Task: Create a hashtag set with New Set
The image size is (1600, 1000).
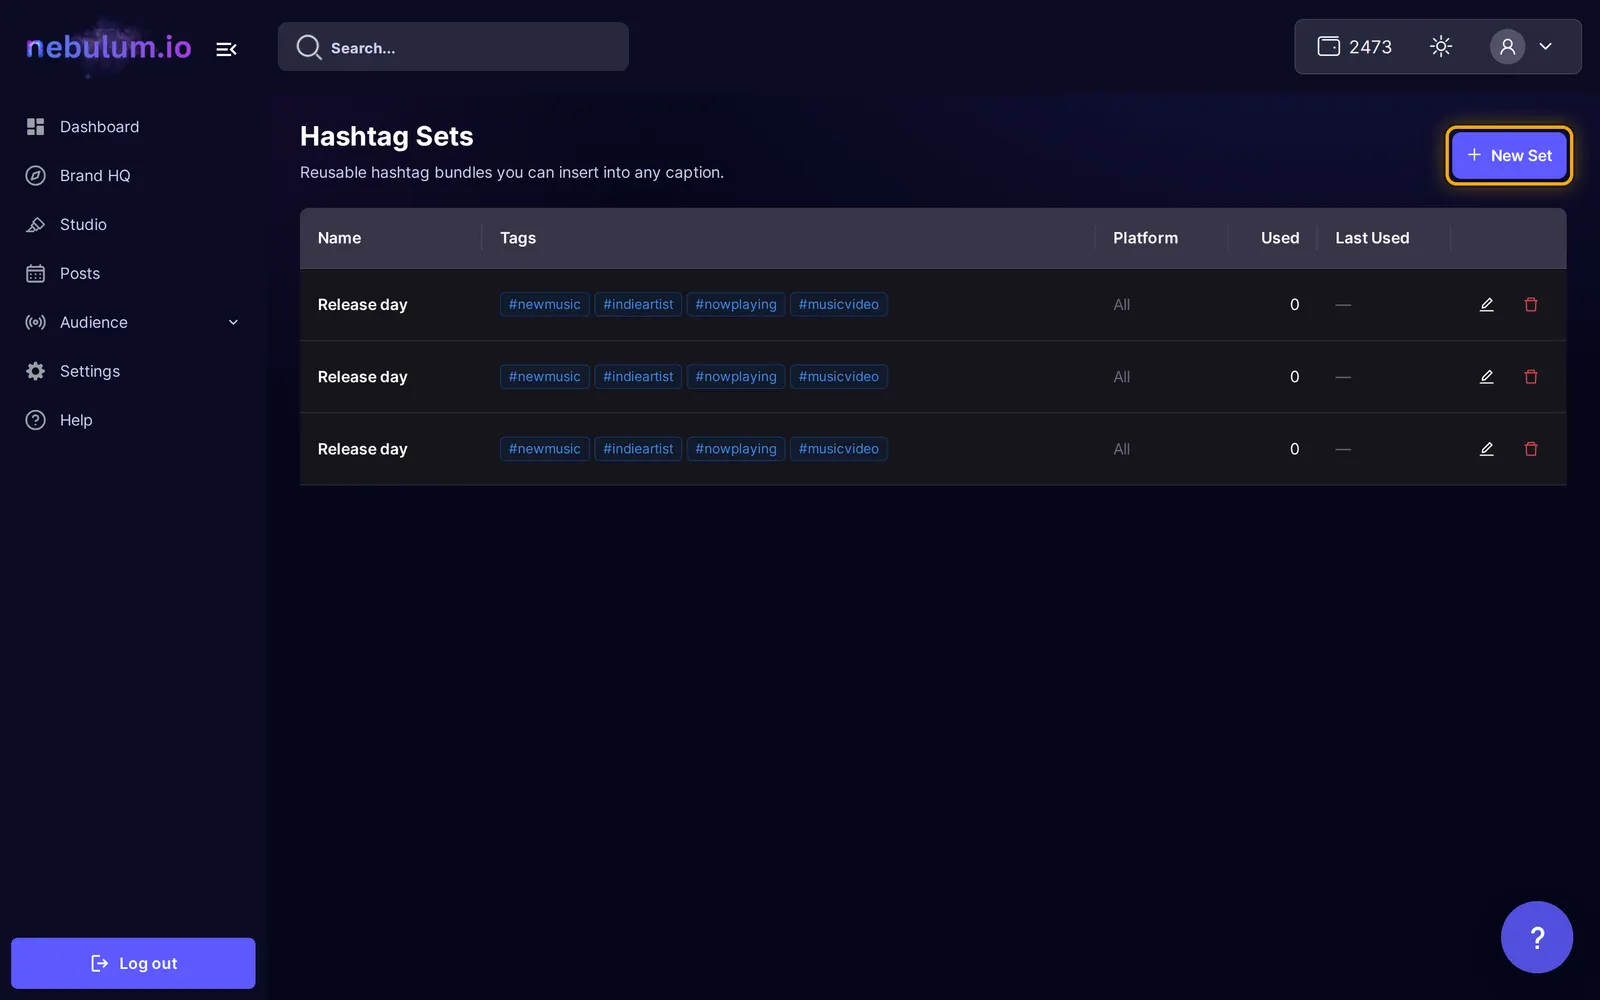Action: coord(1508,156)
